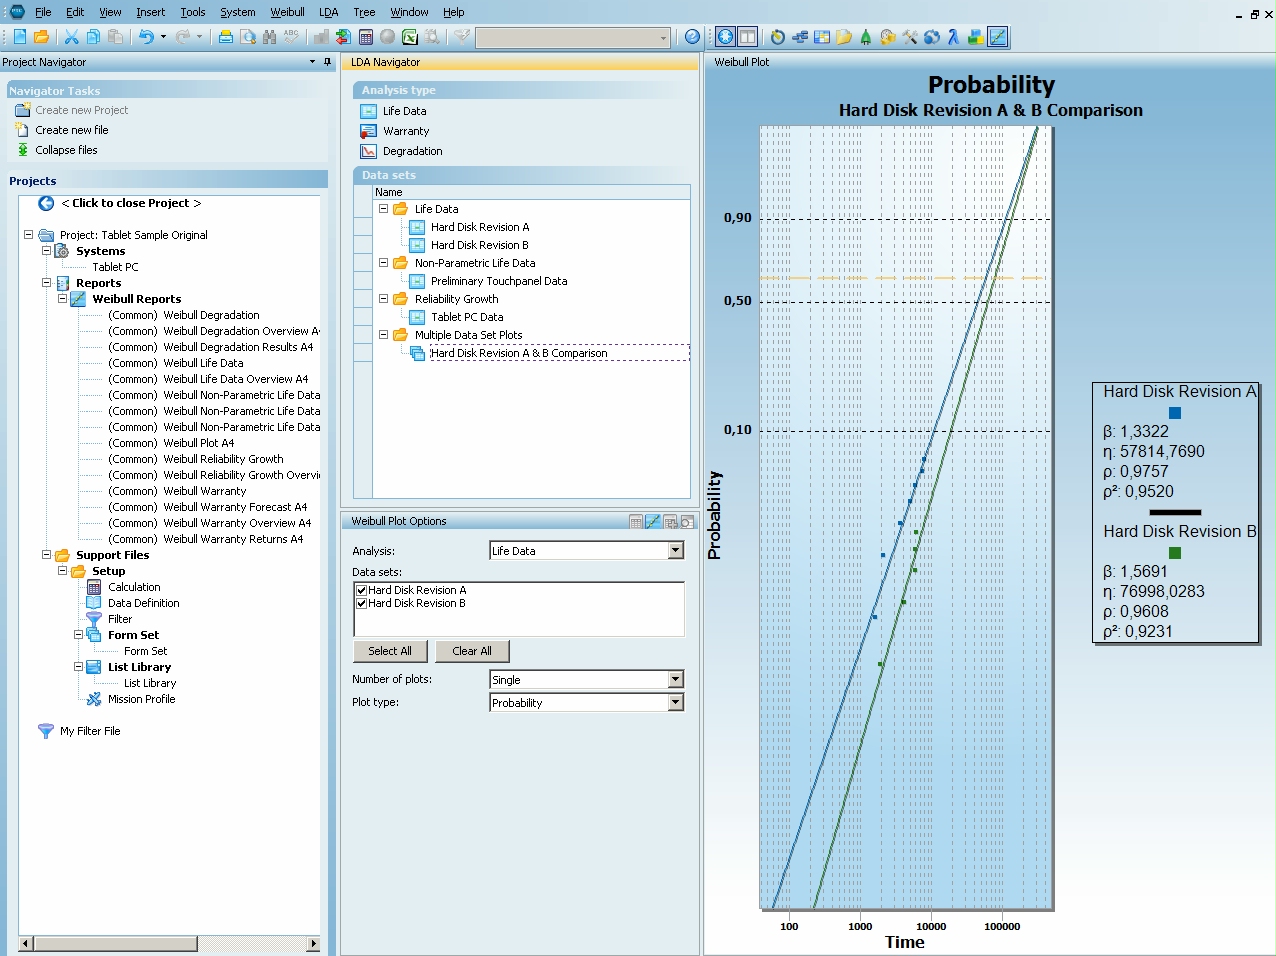Screen dimensions: 1276x956
Task: Click the undo arrow icon
Action: [x=146, y=37]
